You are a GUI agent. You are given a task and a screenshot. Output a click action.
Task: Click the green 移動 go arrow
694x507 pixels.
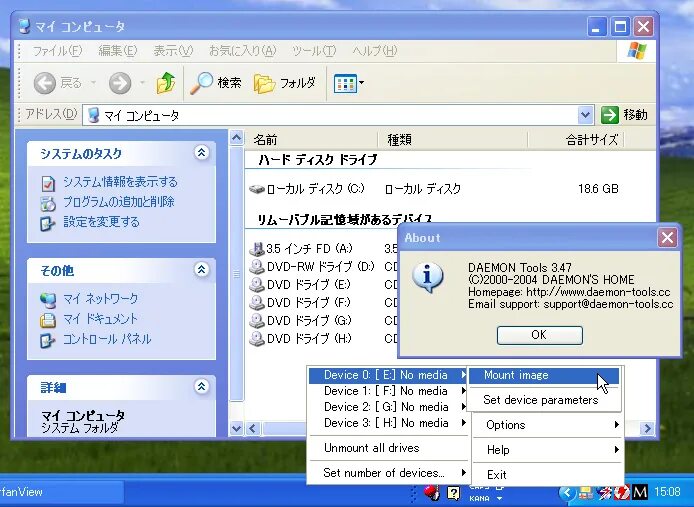pos(609,115)
